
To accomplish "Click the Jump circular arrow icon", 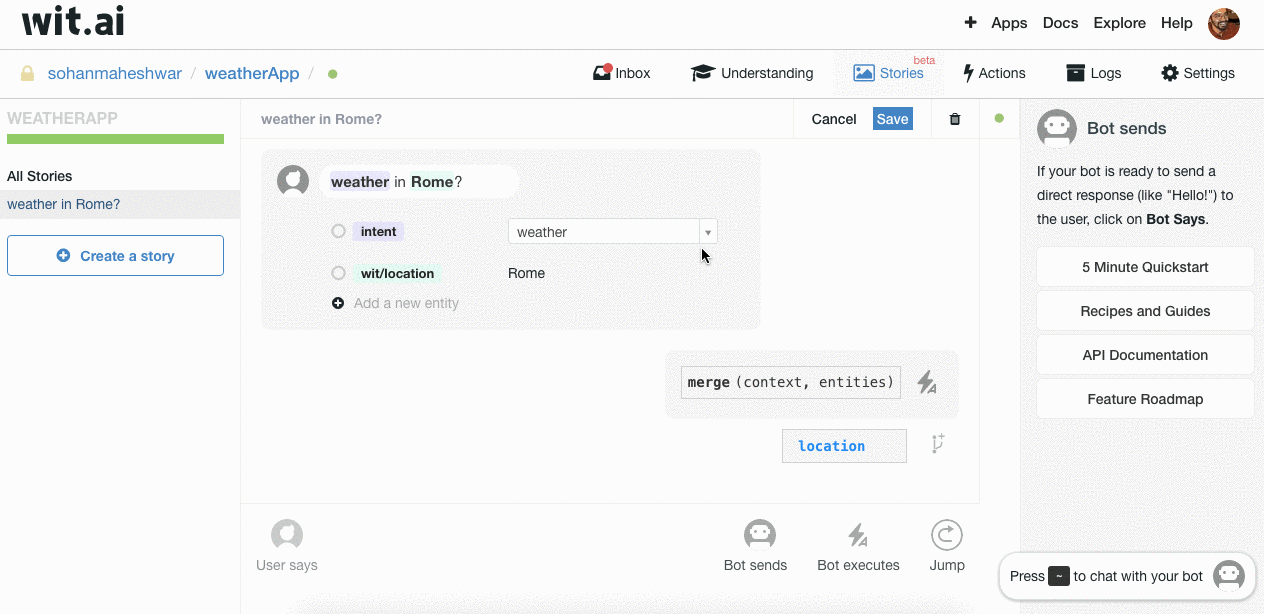I will 946,535.
